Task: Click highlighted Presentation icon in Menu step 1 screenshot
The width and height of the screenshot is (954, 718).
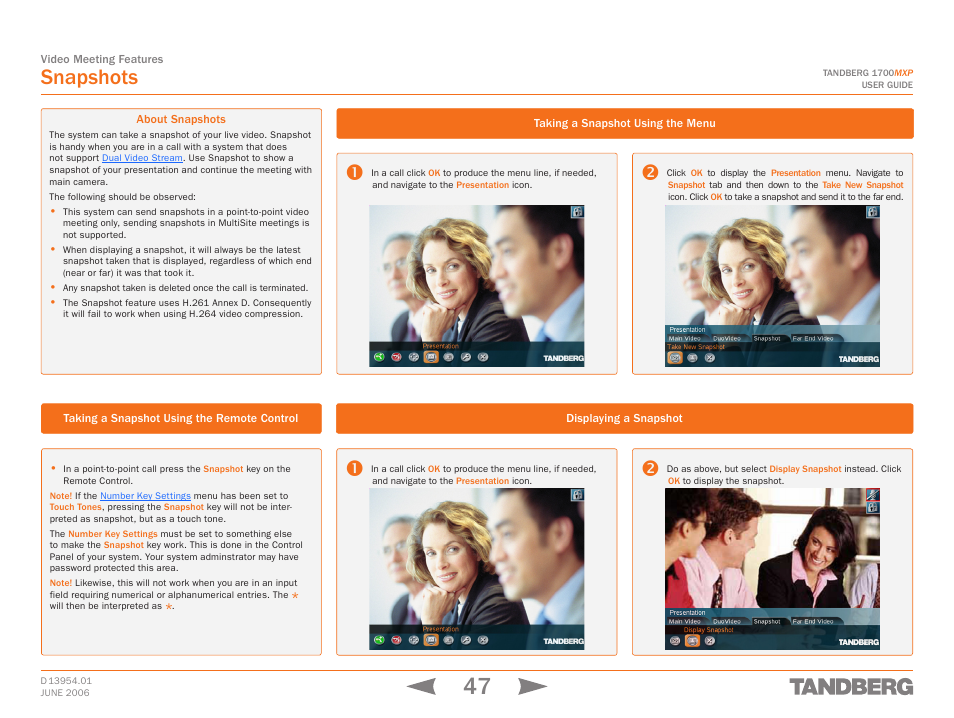Action: pos(431,357)
